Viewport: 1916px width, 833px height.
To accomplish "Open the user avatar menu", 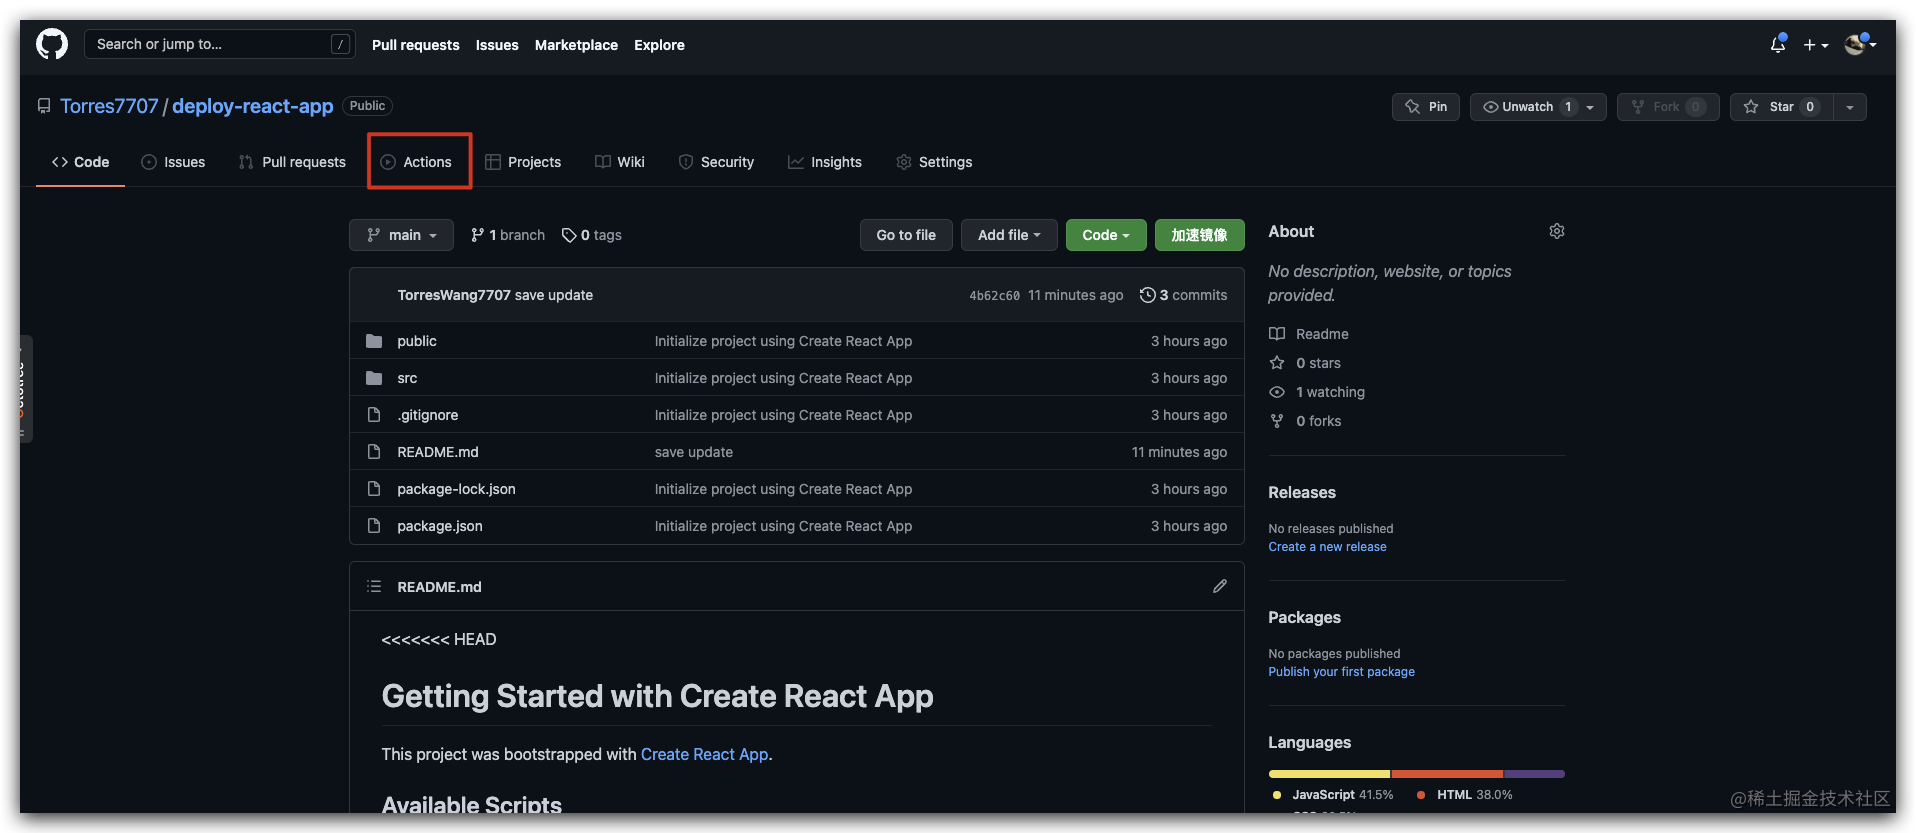I will [1859, 44].
